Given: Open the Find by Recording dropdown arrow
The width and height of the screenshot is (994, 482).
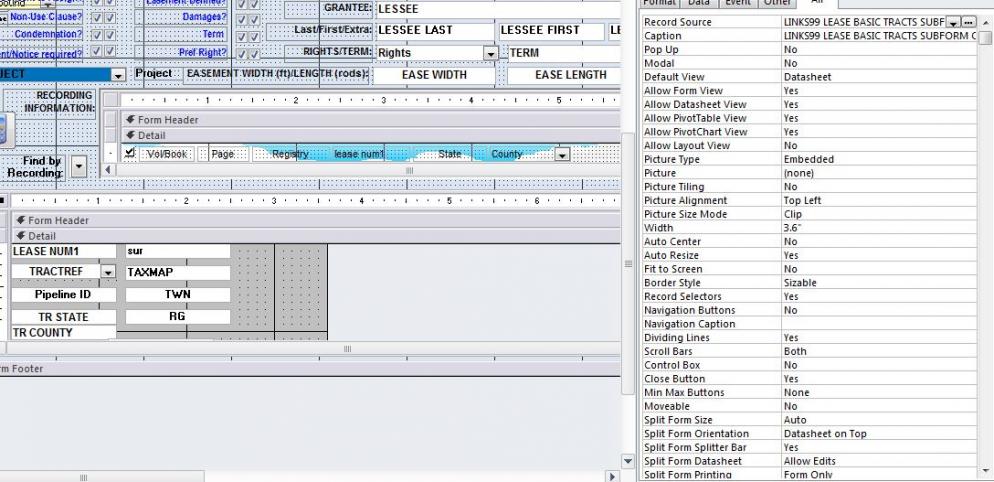Looking at the screenshot, I should click(79, 167).
